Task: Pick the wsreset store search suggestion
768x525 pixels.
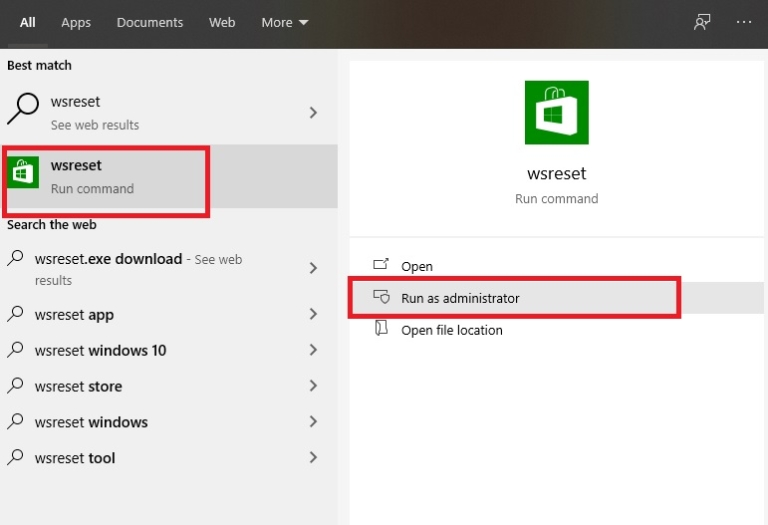Action: (78, 386)
